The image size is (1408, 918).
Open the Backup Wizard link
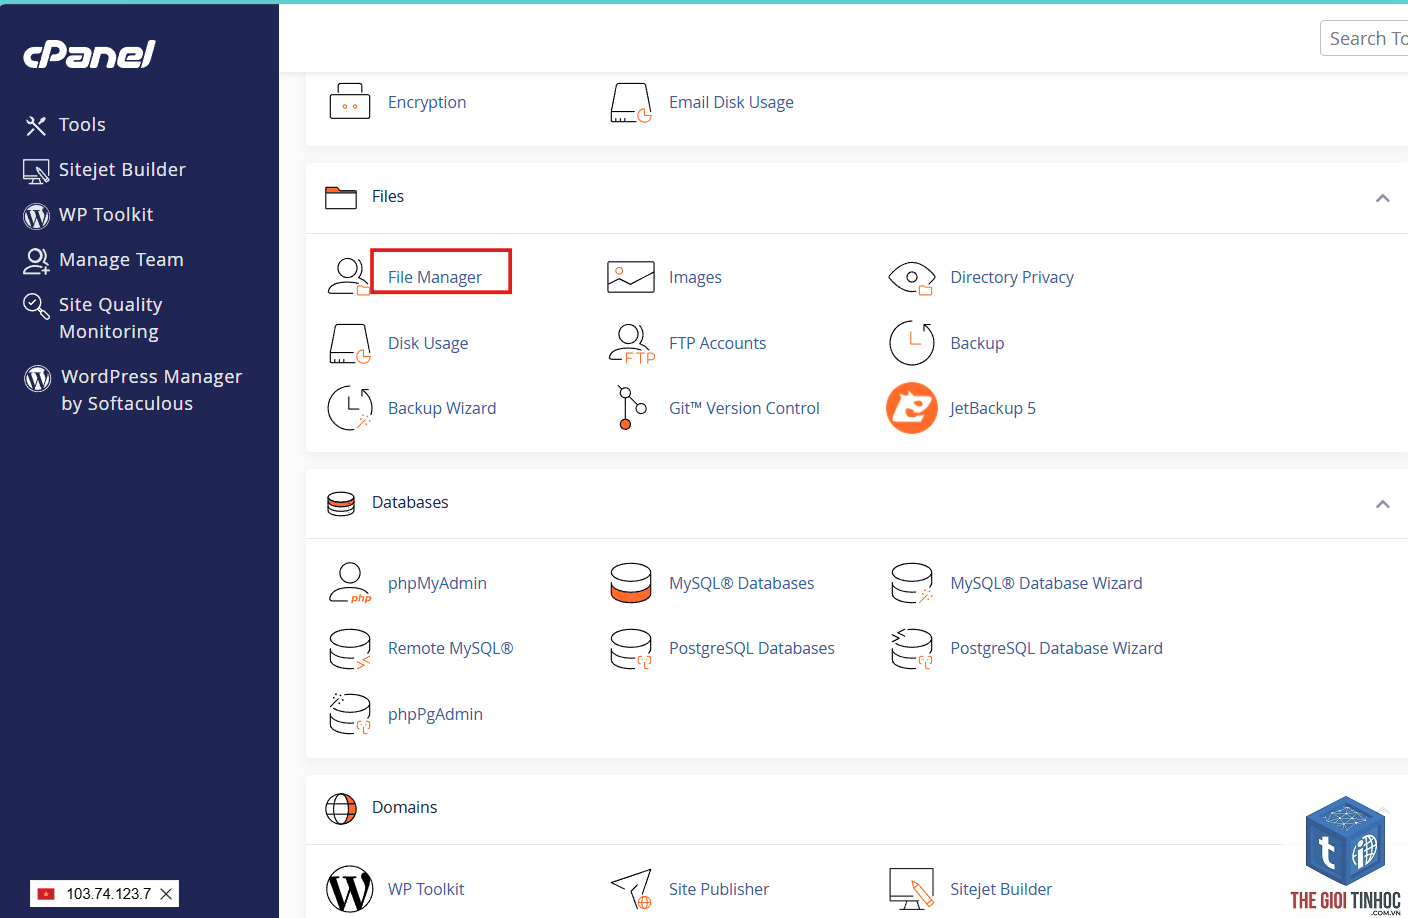tap(442, 408)
